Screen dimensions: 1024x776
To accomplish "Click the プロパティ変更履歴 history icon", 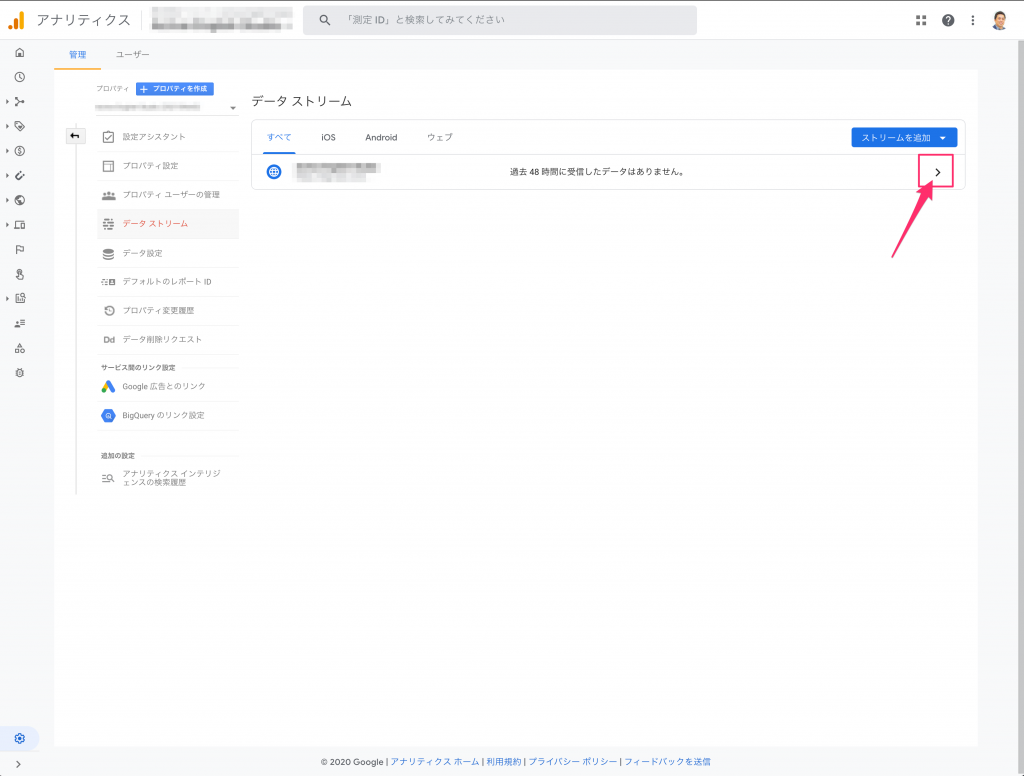I will (x=108, y=311).
